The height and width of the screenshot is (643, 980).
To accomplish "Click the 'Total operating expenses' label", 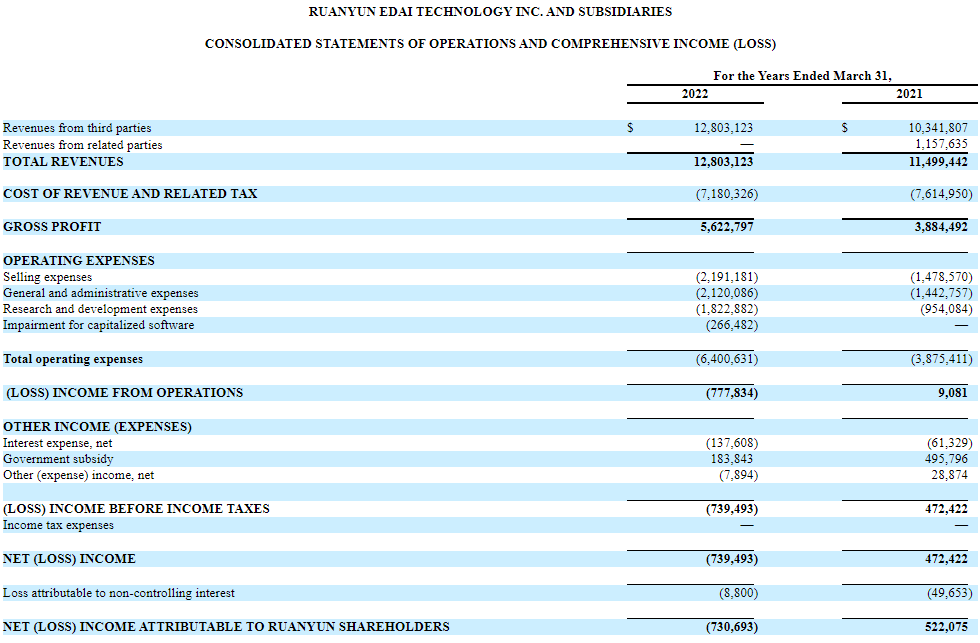I will point(72,359).
